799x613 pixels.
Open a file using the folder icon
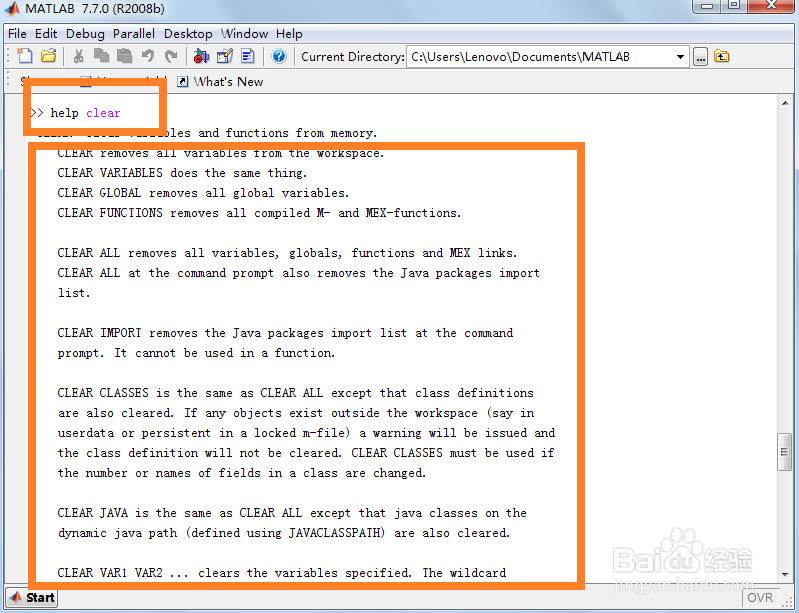coord(48,56)
